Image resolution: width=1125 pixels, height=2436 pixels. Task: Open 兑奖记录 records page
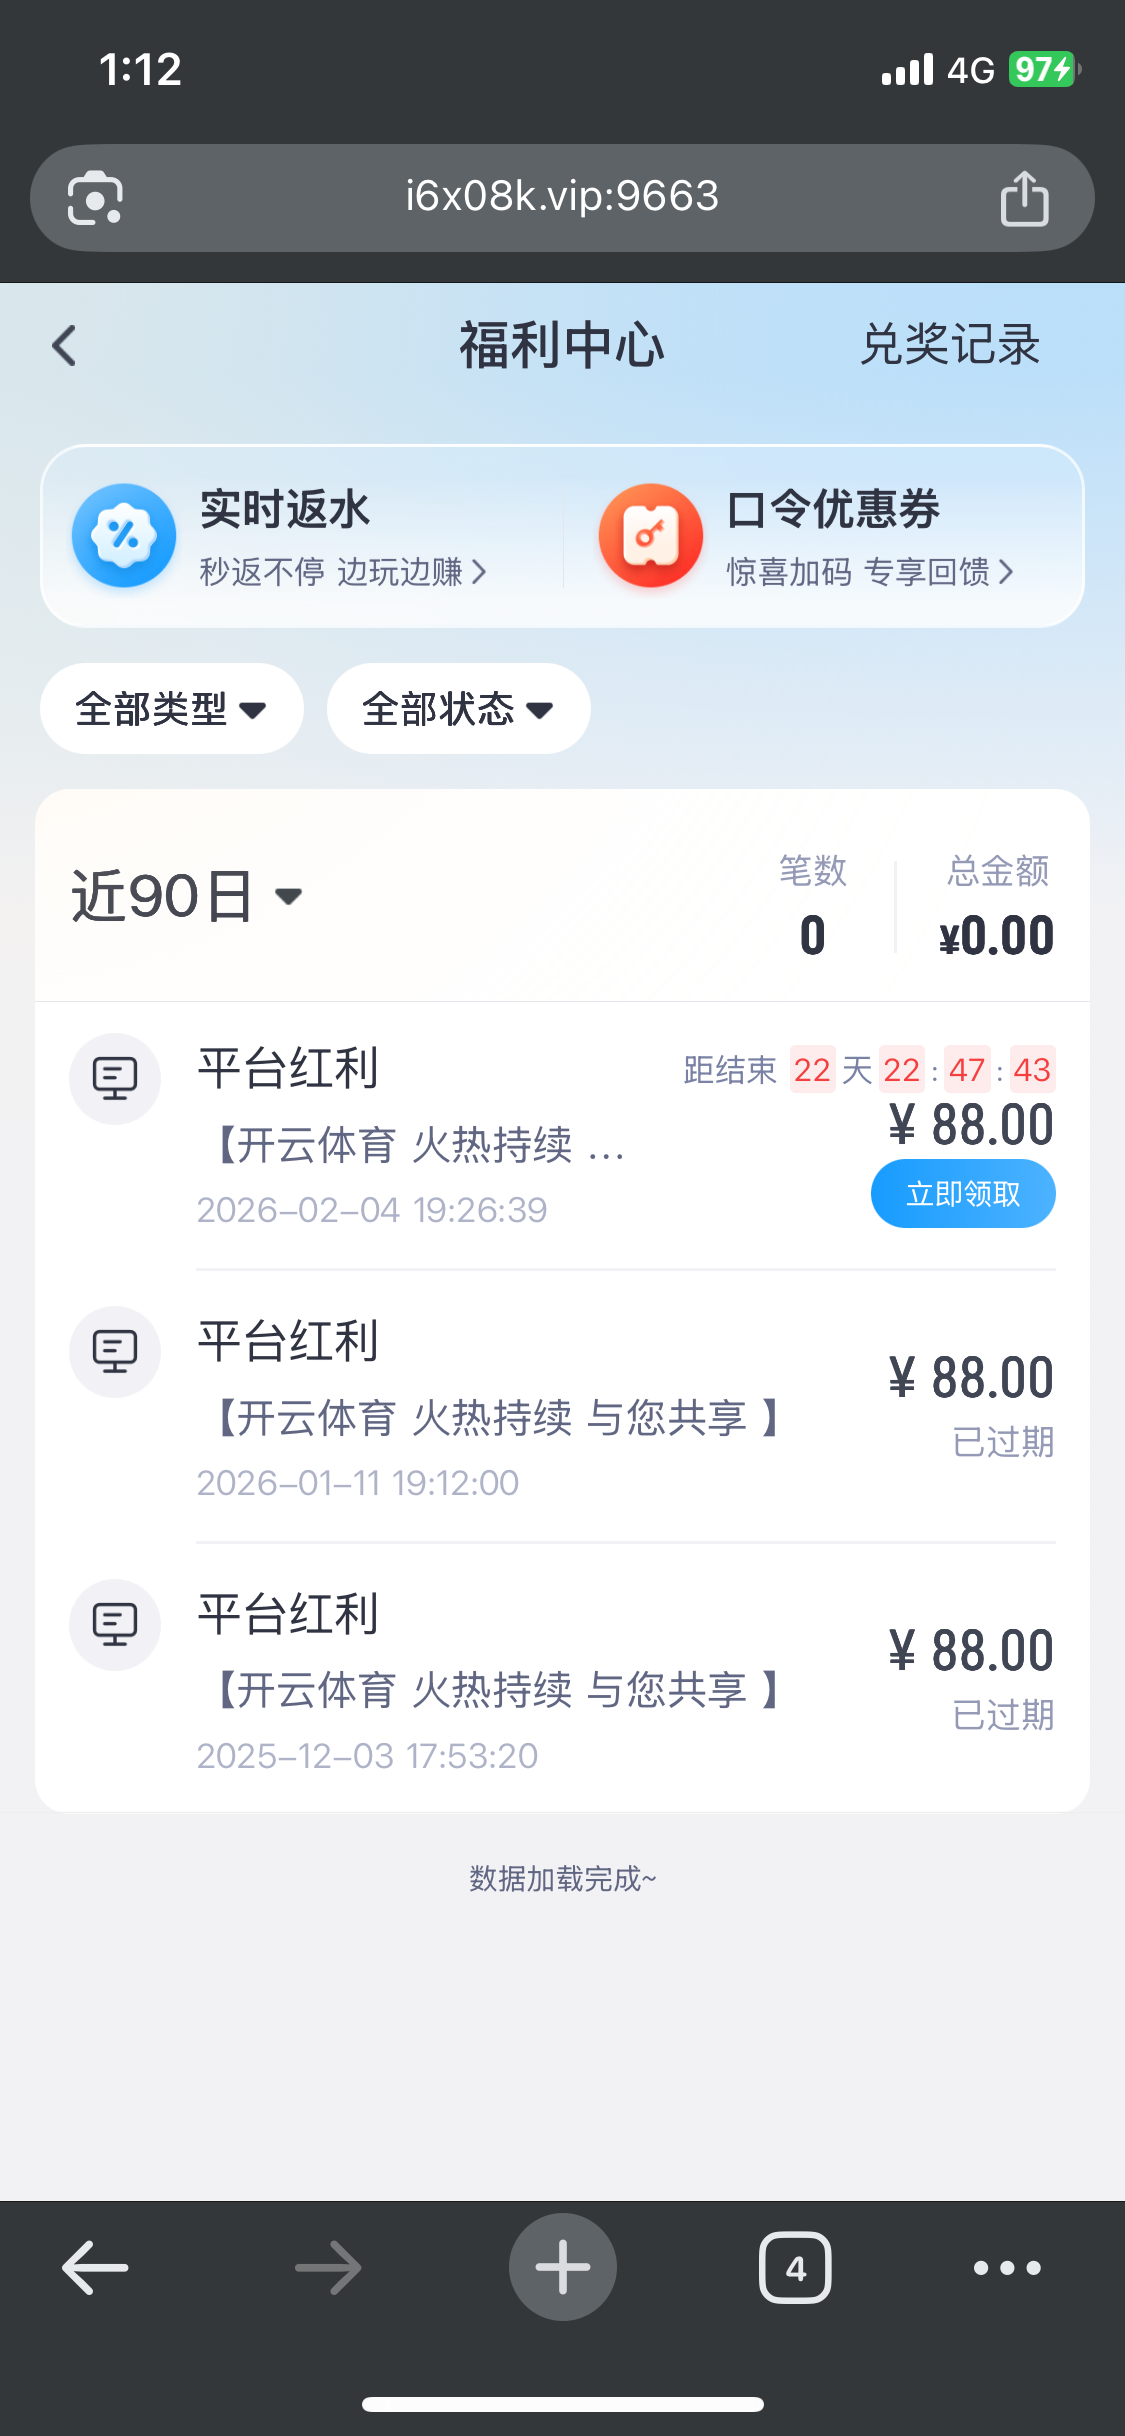point(950,345)
